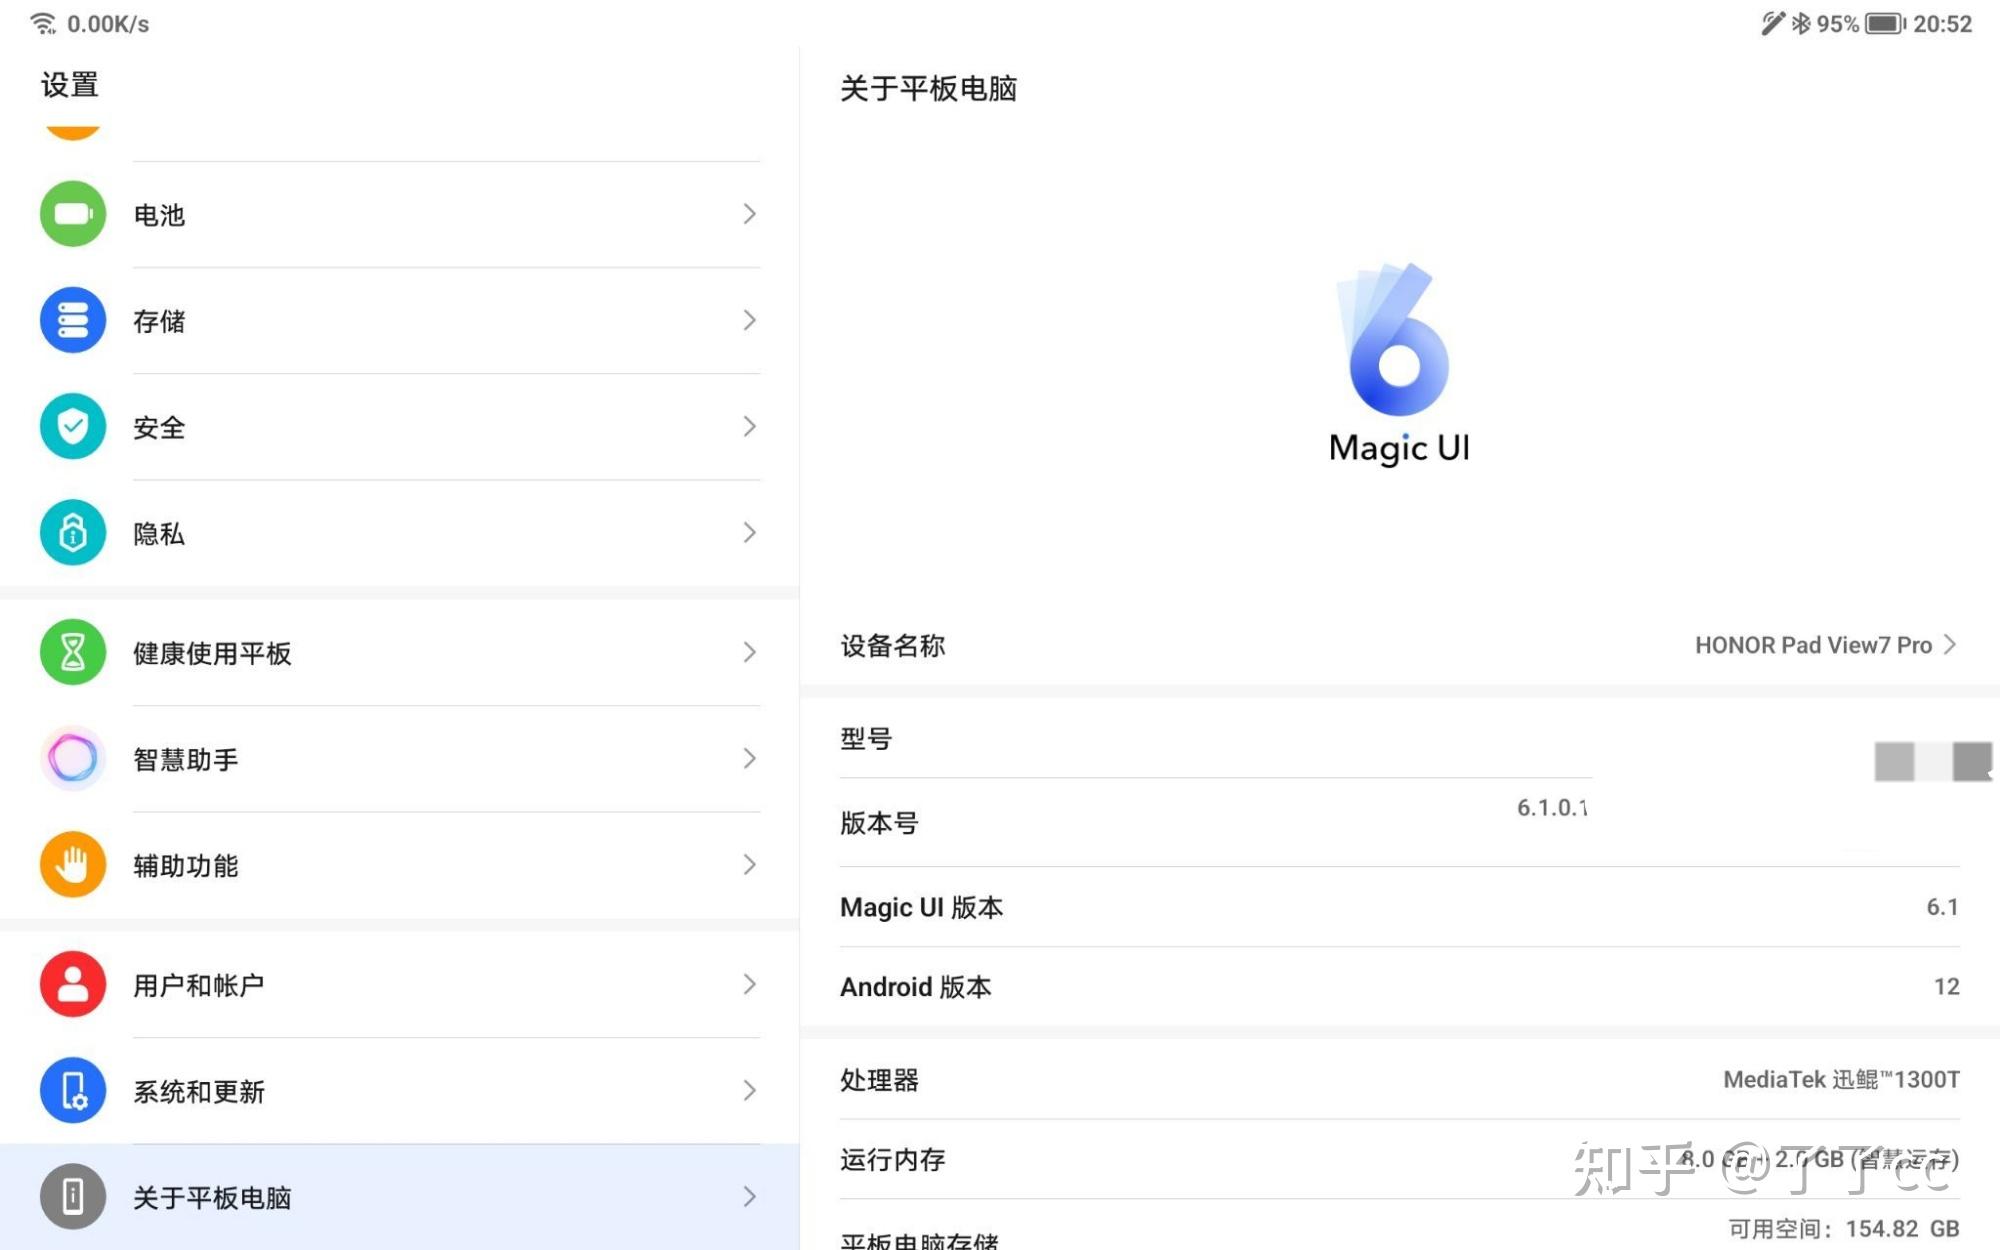Expand the 健康使用平板 row chevron
The width and height of the screenshot is (2000, 1250).
(749, 653)
